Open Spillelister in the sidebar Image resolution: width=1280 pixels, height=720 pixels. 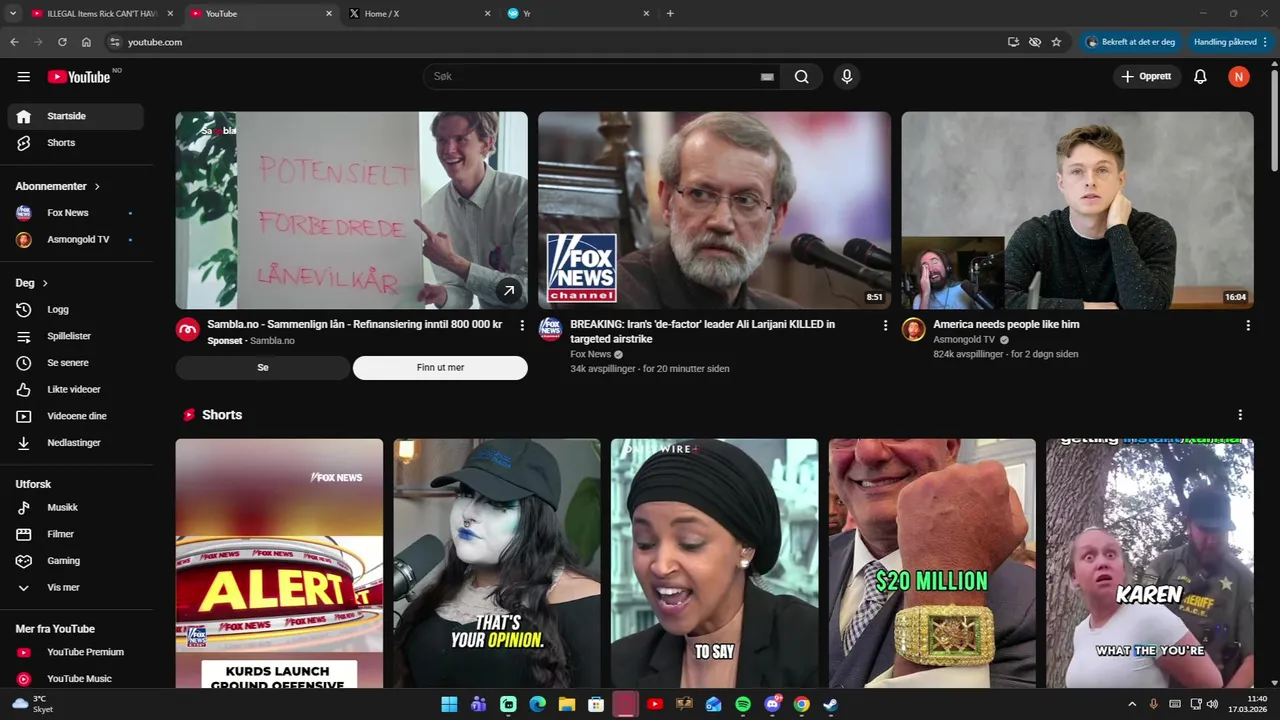[x=76, y=336]
